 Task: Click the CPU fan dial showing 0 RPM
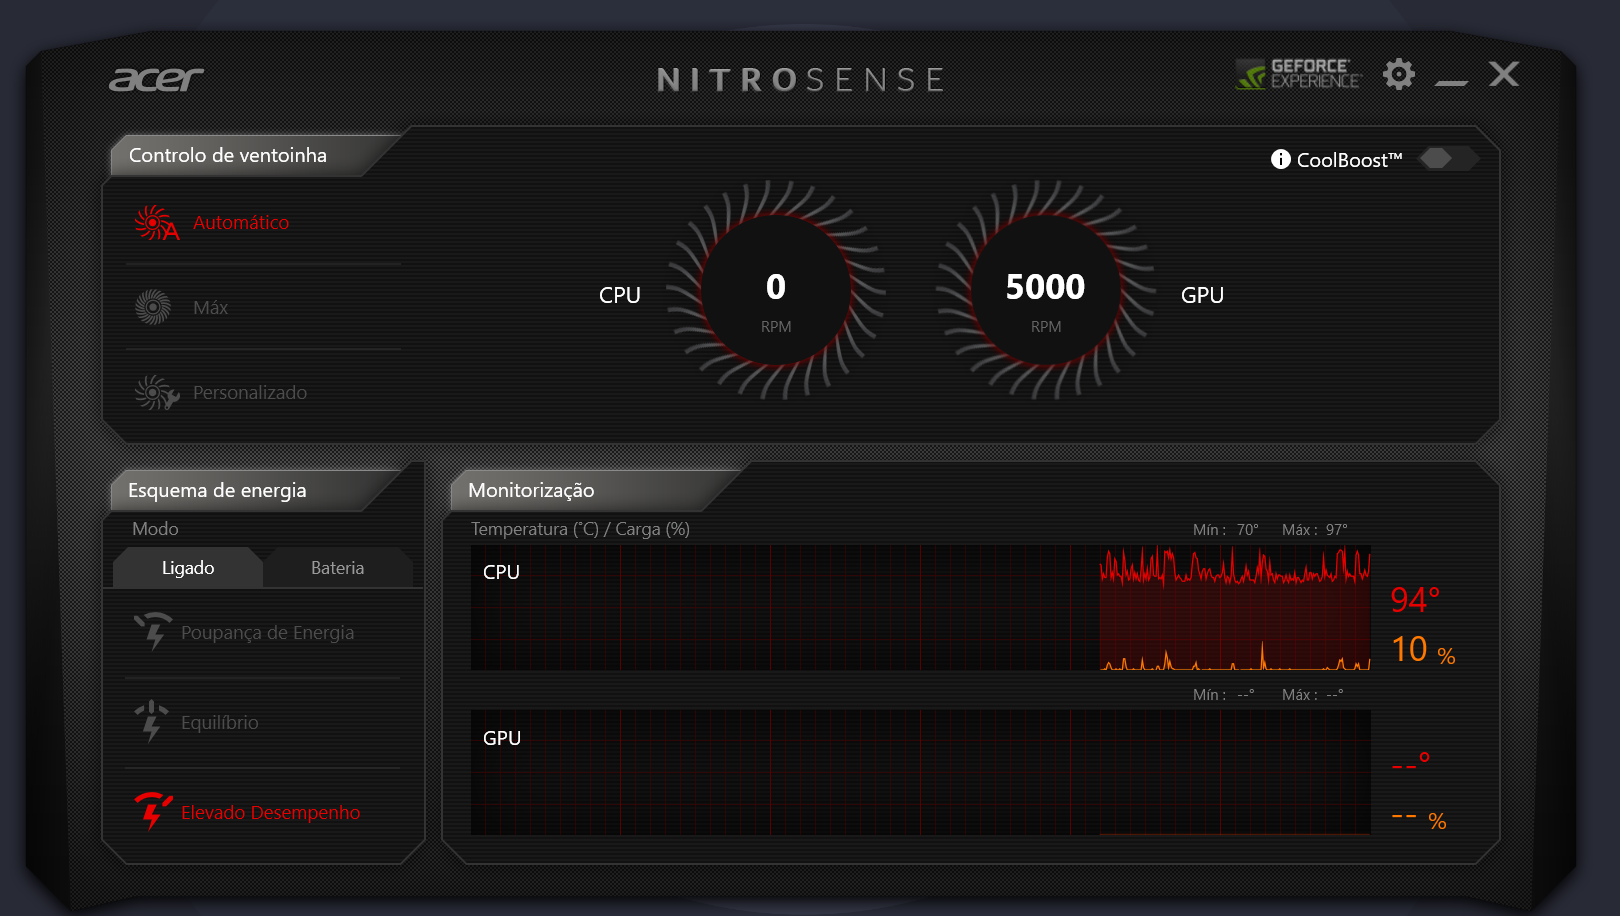[776, 290]
